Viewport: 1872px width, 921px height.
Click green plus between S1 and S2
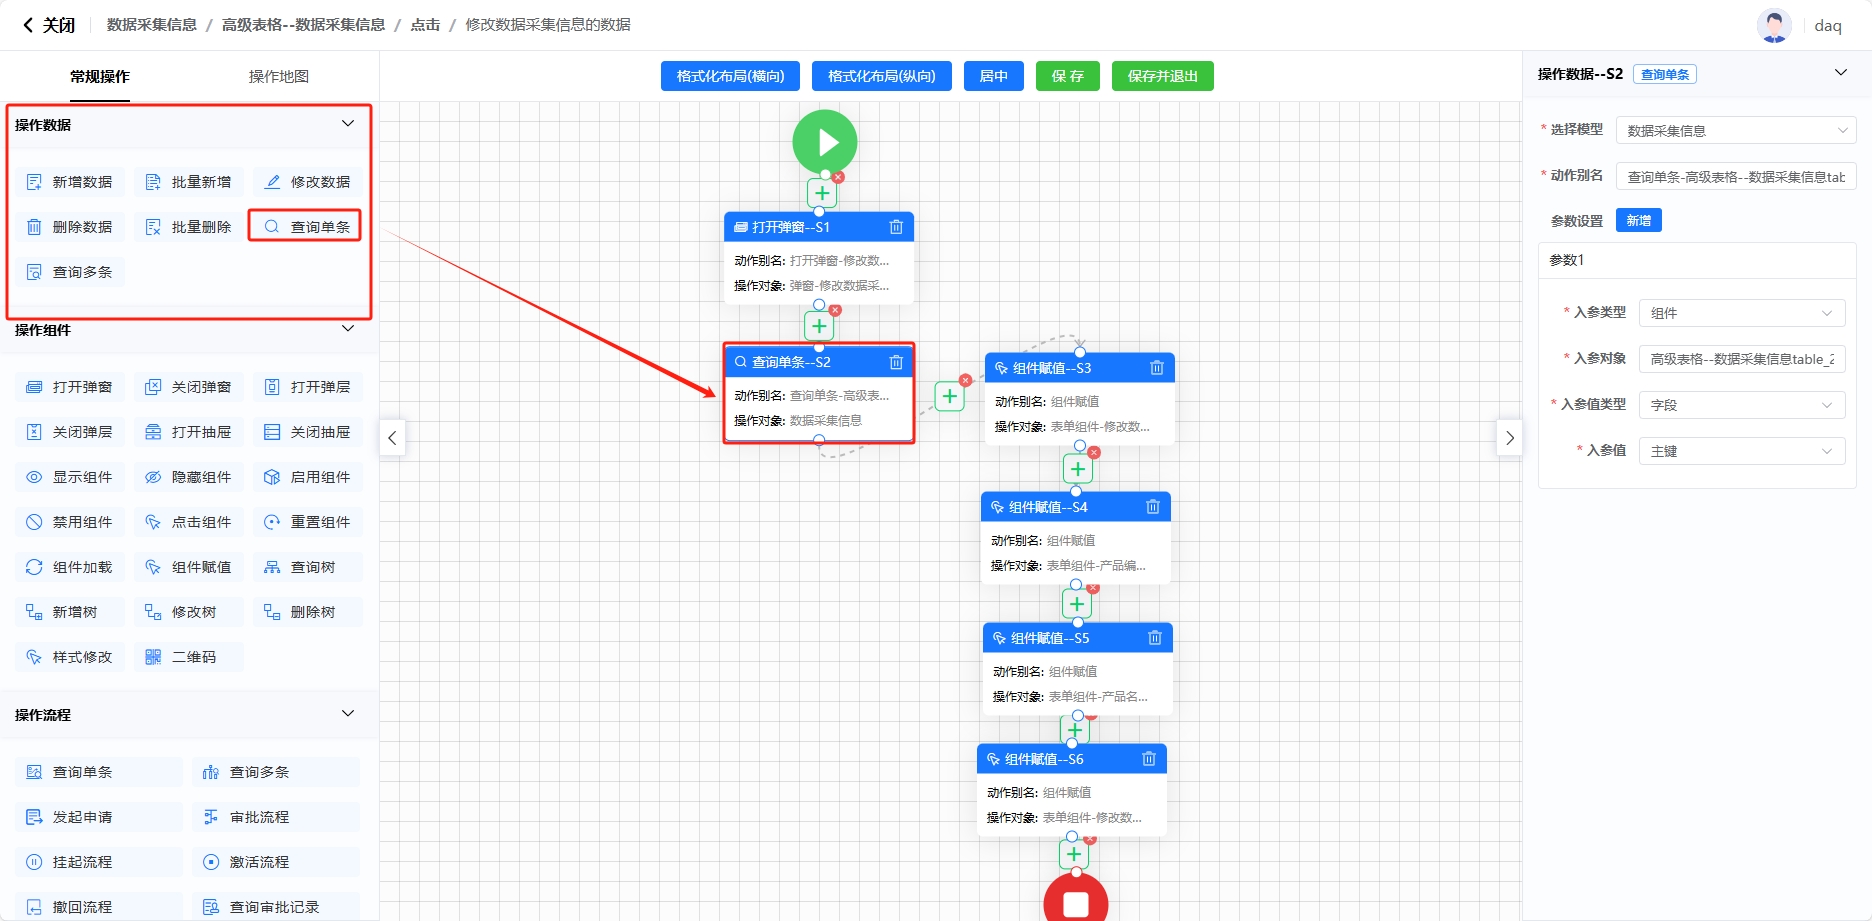coord(819,326)
